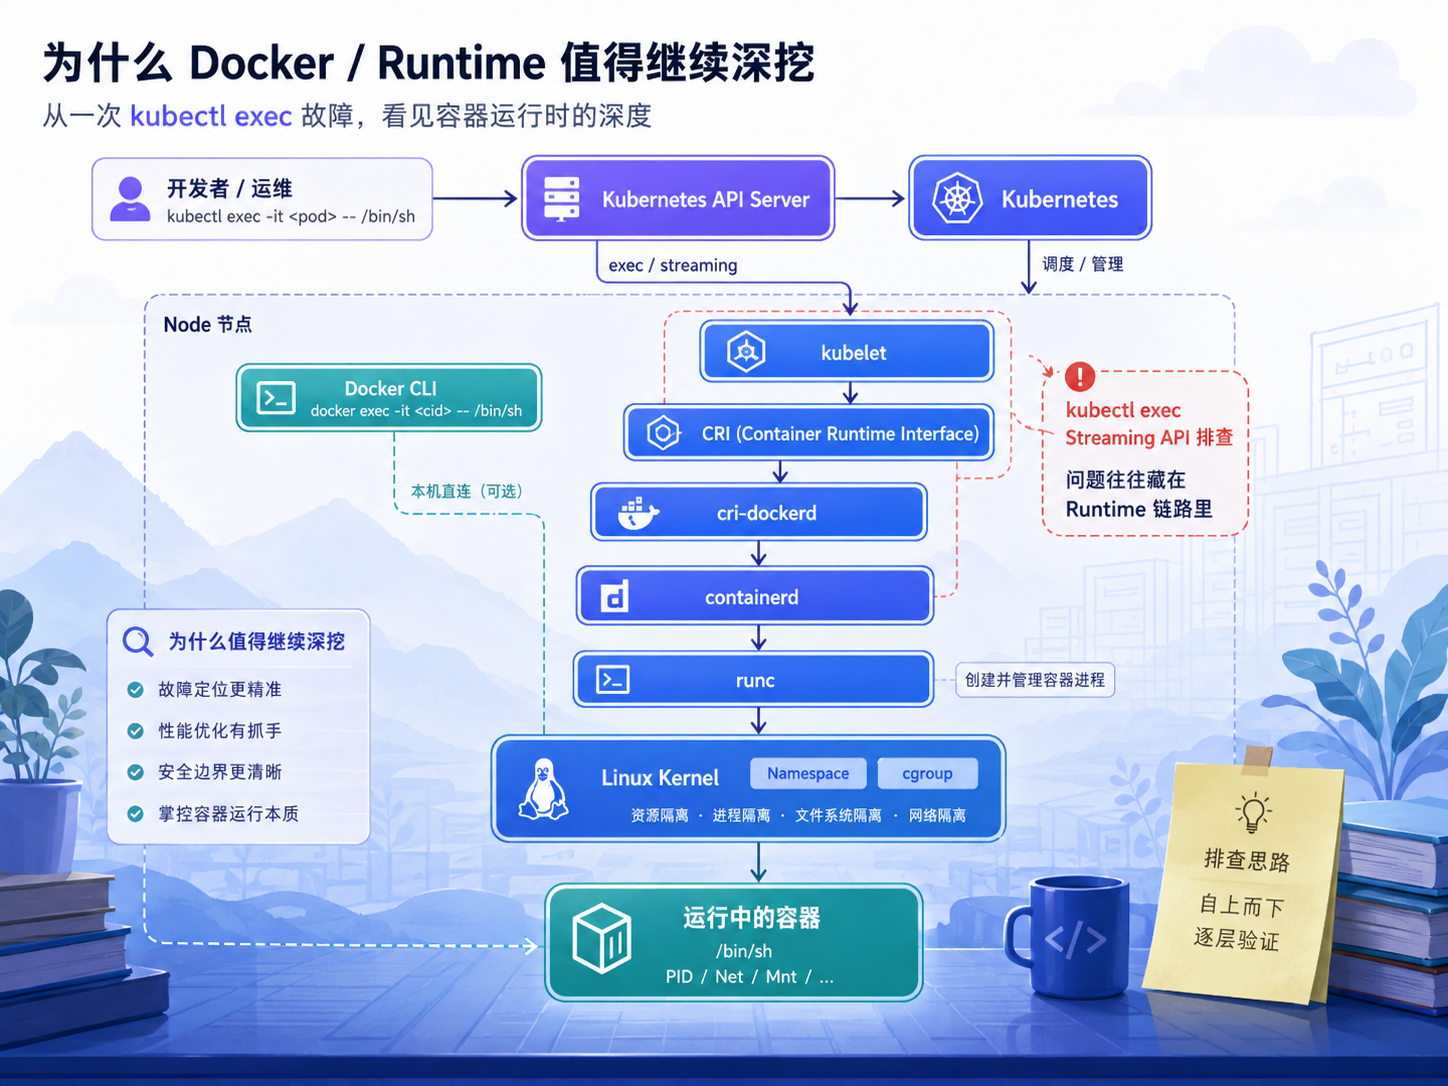Click the Kubernetes label next to helm logo

(x=1060, y=199)
